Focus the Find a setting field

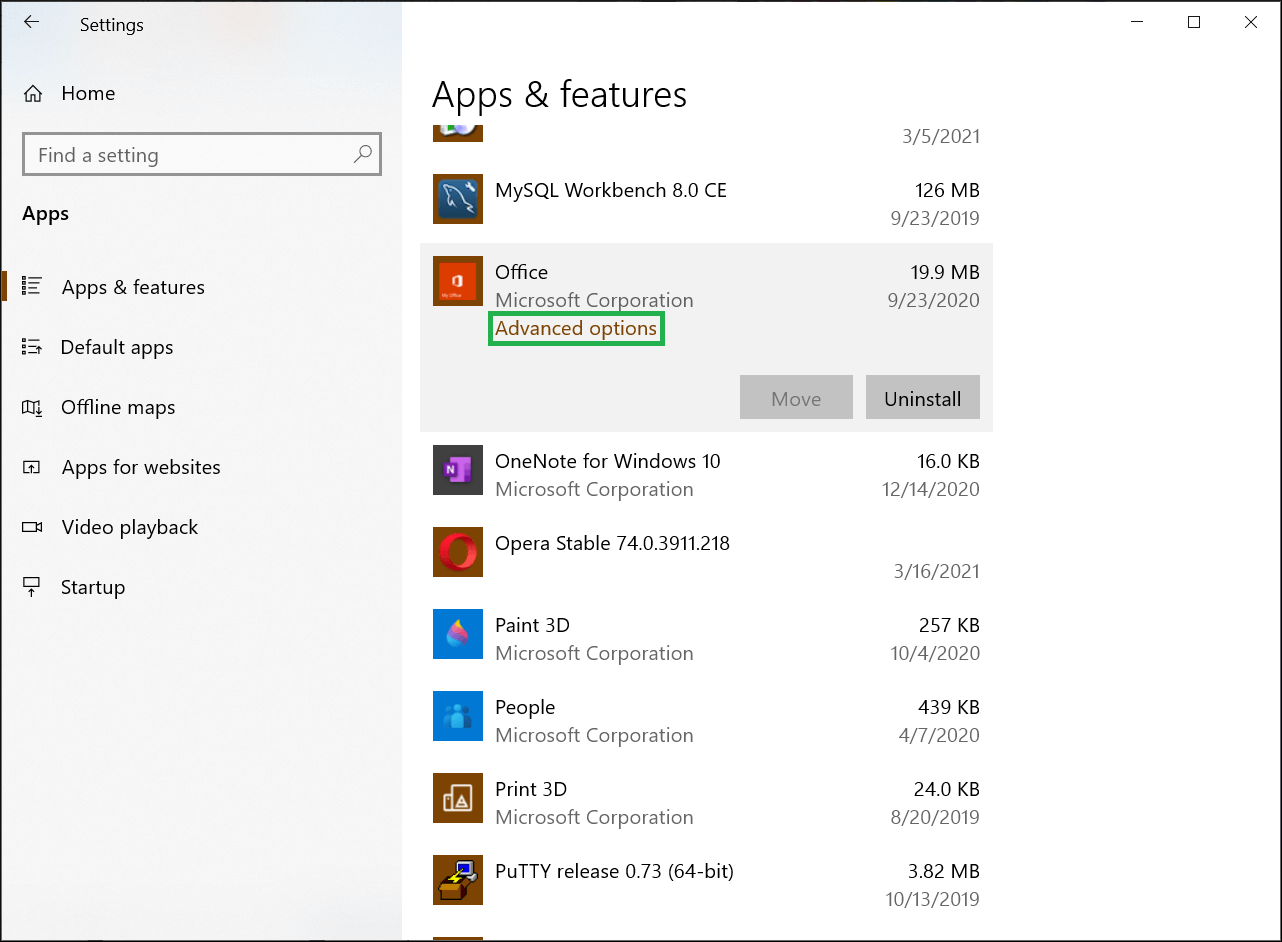click(x=201, y=155)
